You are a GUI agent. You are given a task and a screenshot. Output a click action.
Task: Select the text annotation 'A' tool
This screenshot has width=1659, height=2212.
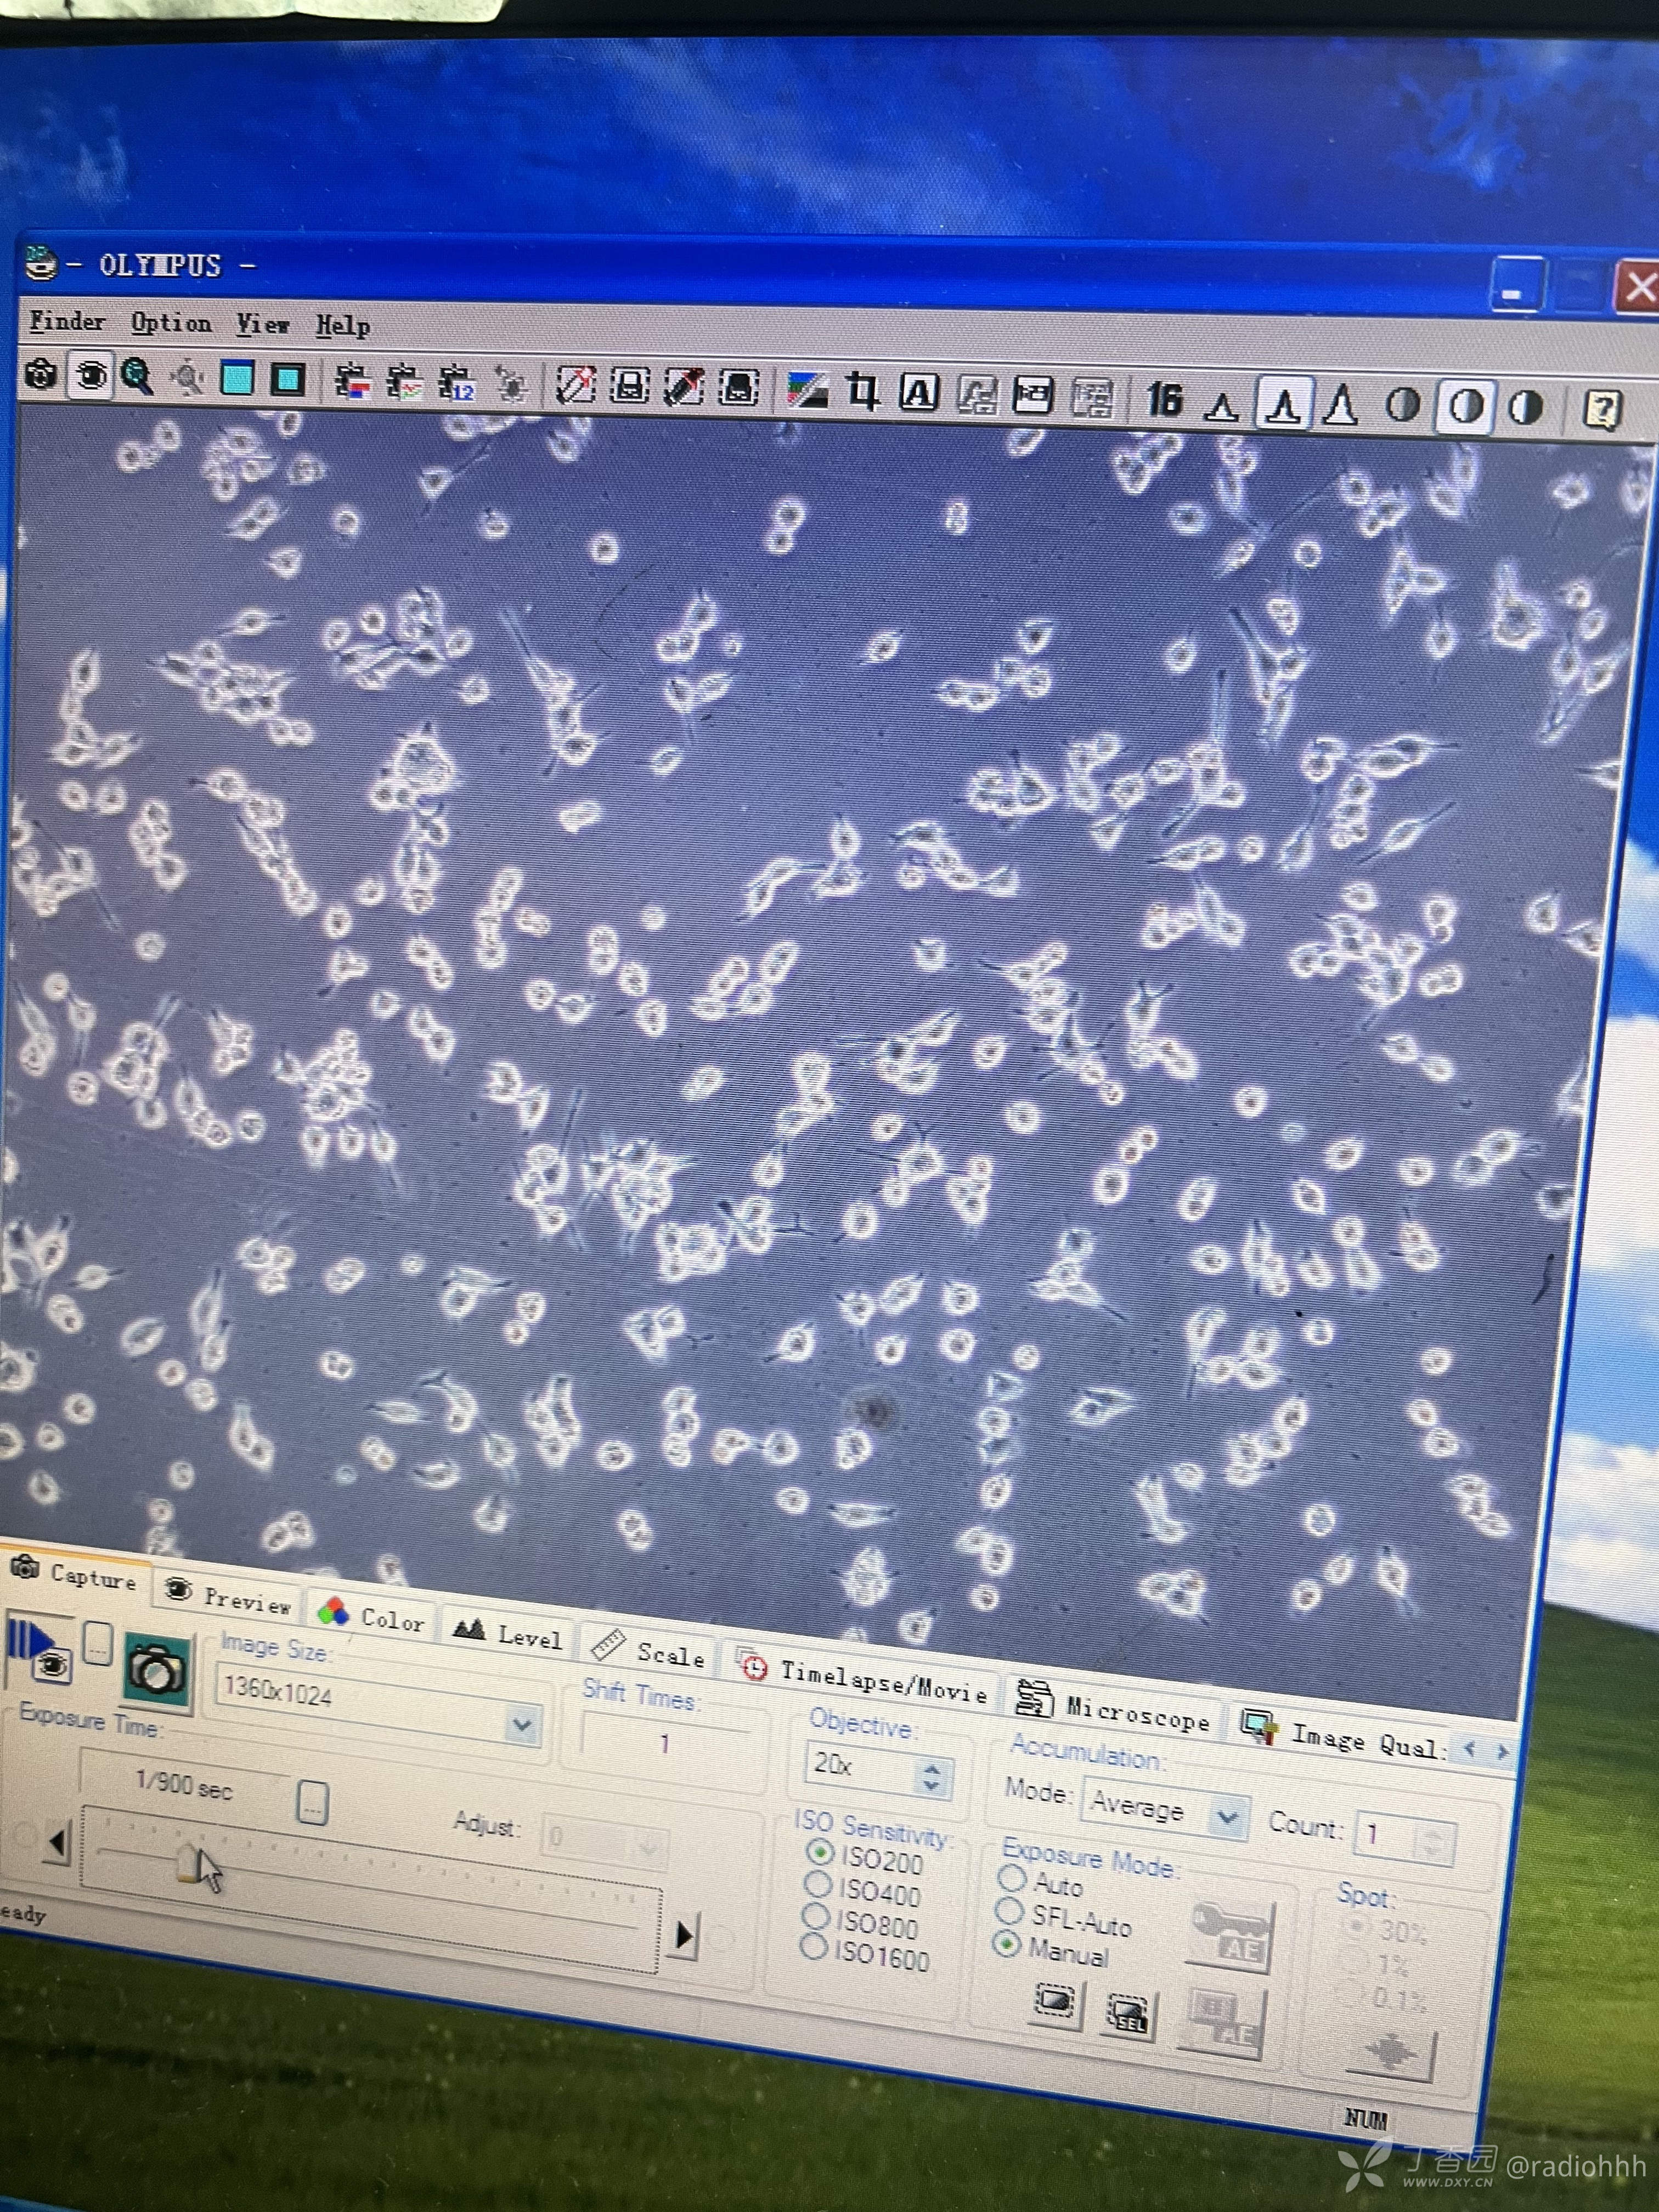click(x=919, y=393)
